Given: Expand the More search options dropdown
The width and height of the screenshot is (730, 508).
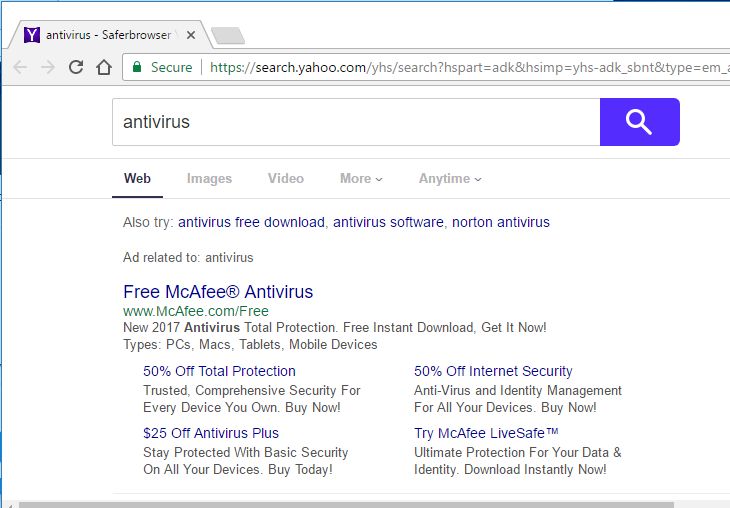Looking at the screenshot, I should click(361, 178).
